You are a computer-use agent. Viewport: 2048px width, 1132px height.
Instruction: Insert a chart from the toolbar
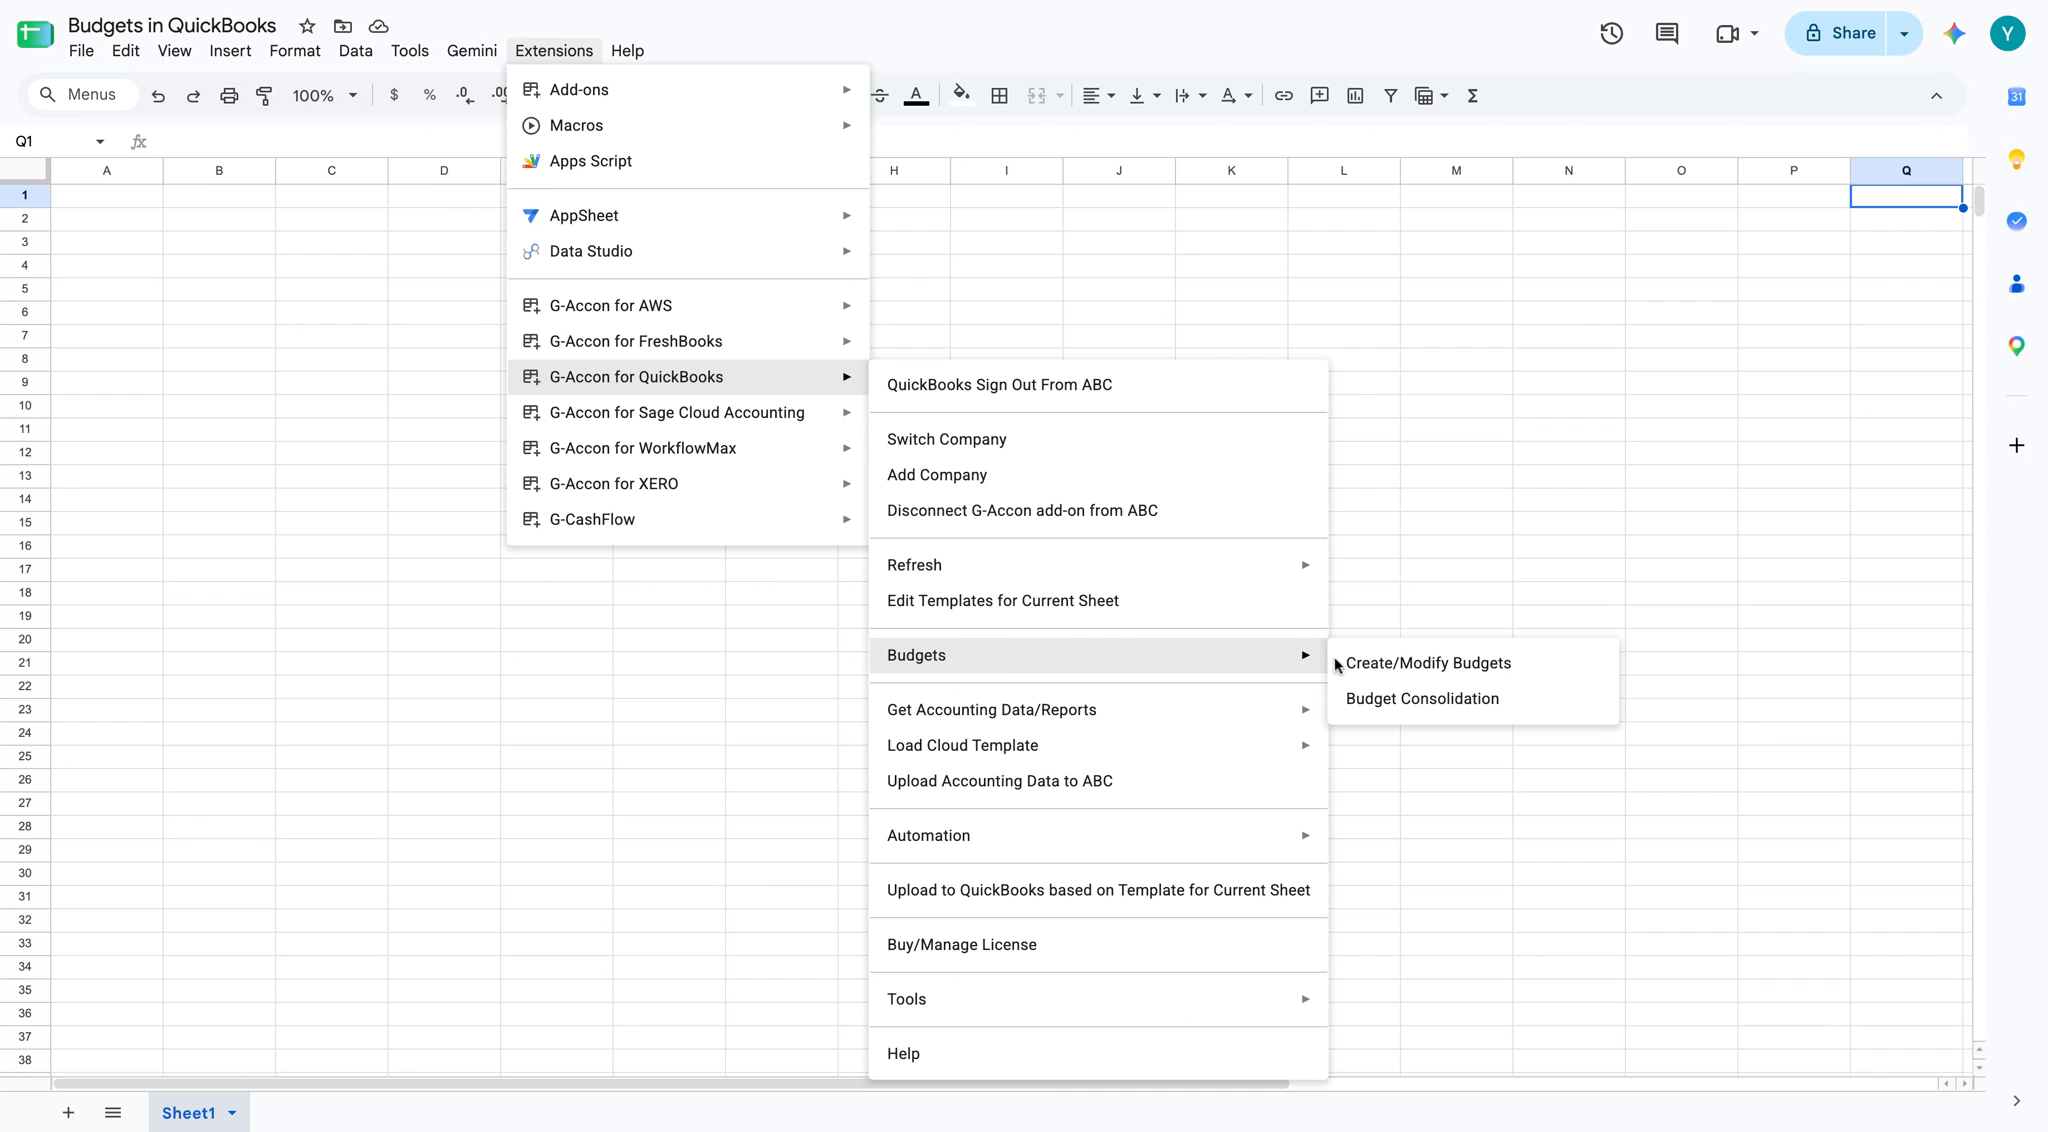pyautogui.click(x=1355, y=96)
